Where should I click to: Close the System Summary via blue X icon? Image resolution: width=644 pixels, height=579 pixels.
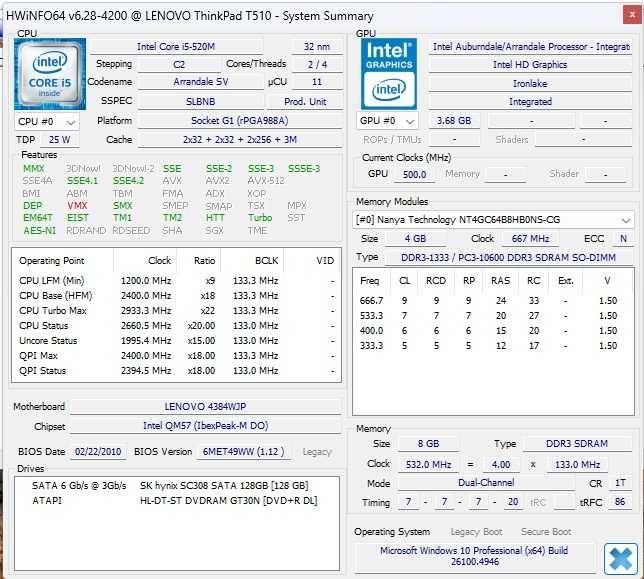(621, 559)
